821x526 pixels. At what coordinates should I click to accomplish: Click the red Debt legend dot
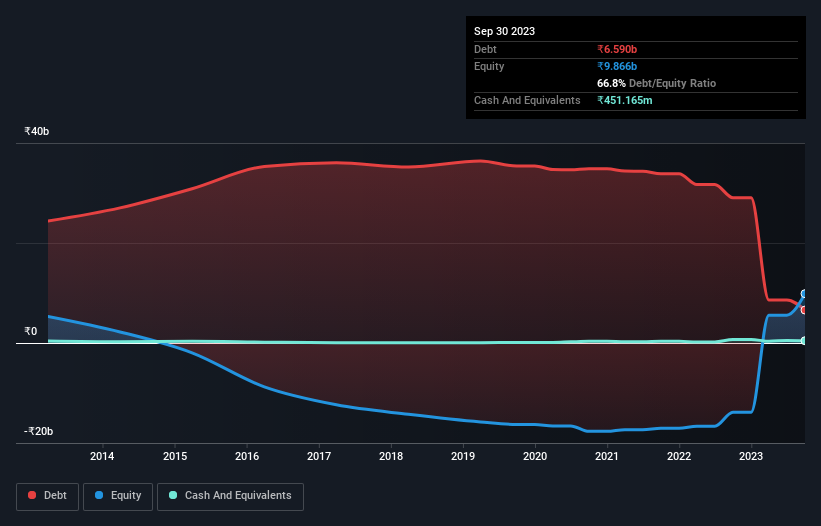[32, 495]
